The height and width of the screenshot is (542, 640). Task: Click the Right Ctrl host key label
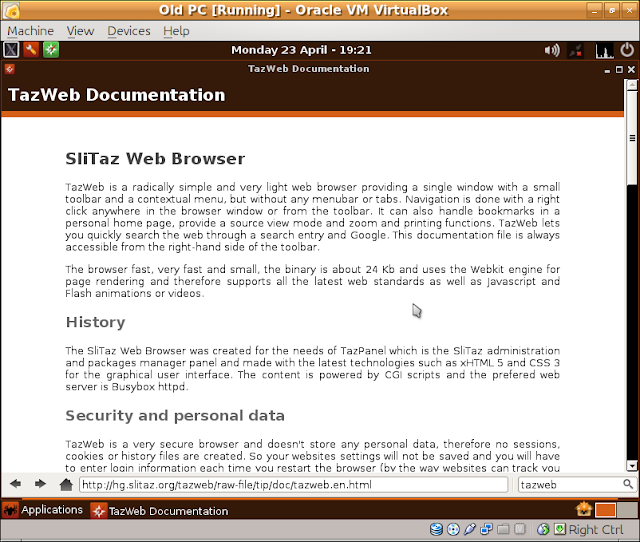click(x=596, y=529)
